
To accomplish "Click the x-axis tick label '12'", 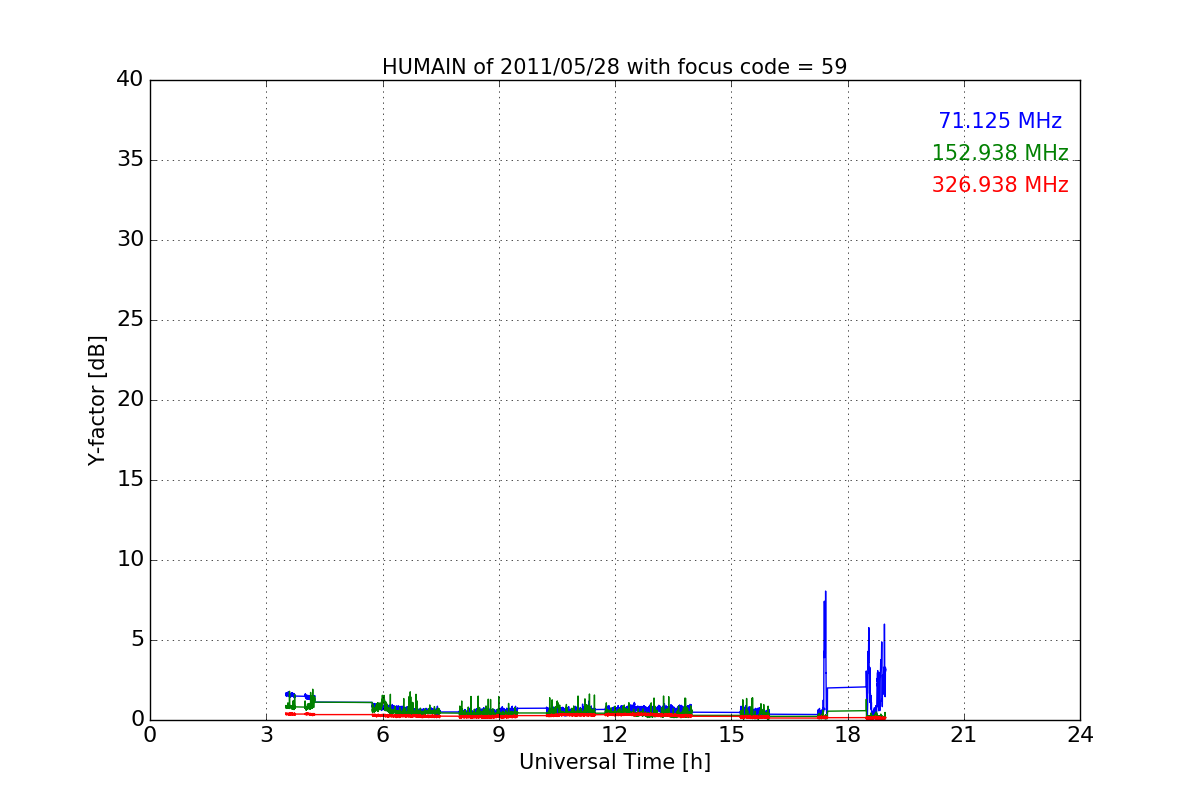I will [615, 735].
